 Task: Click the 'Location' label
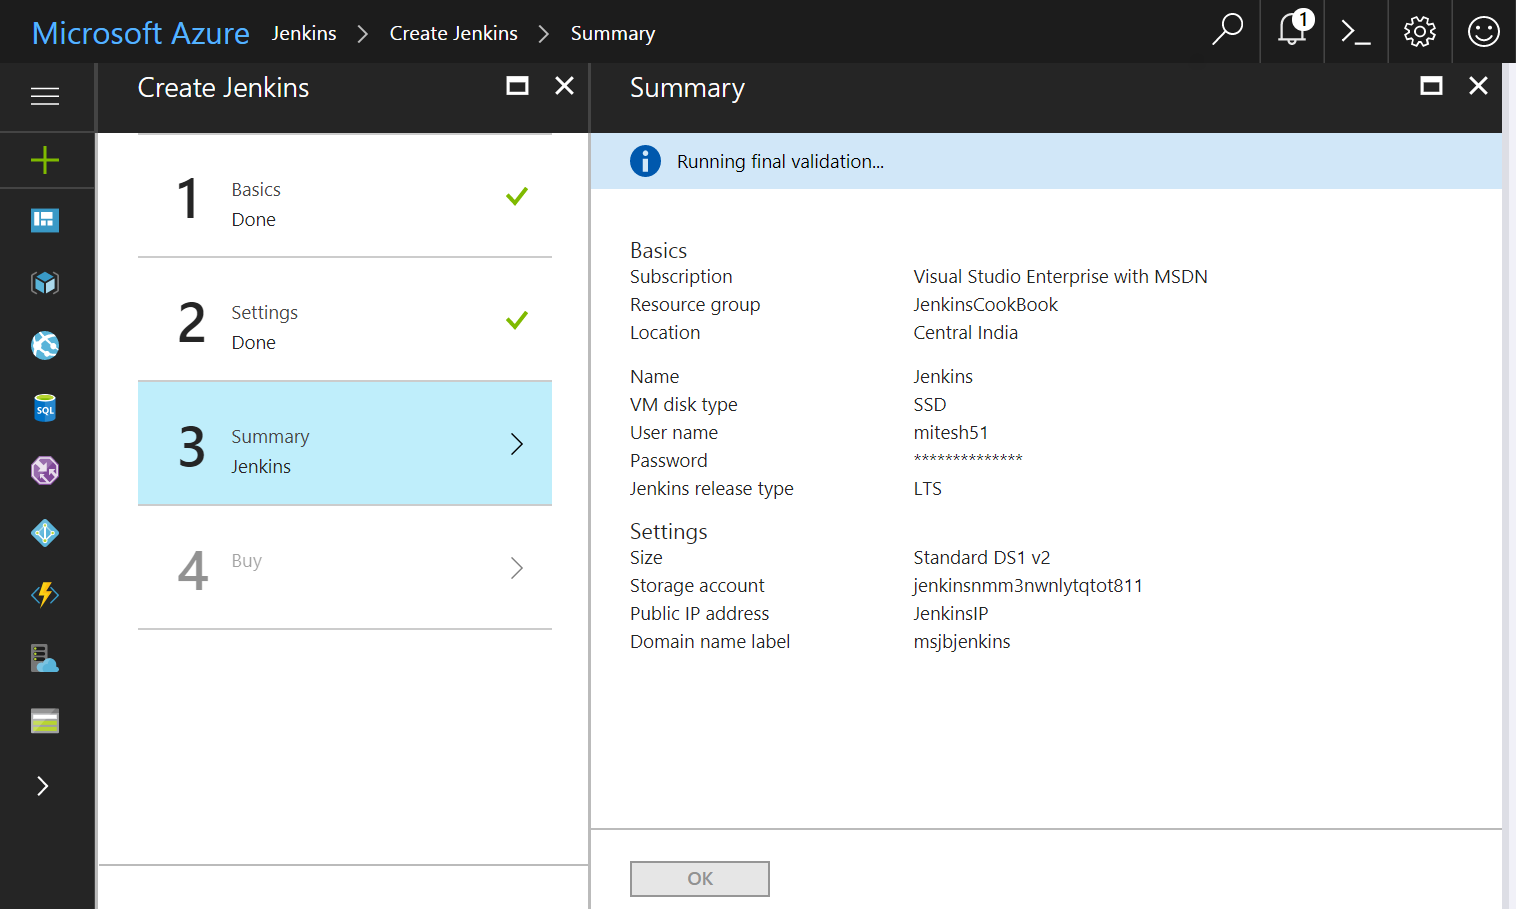[665, 332]
